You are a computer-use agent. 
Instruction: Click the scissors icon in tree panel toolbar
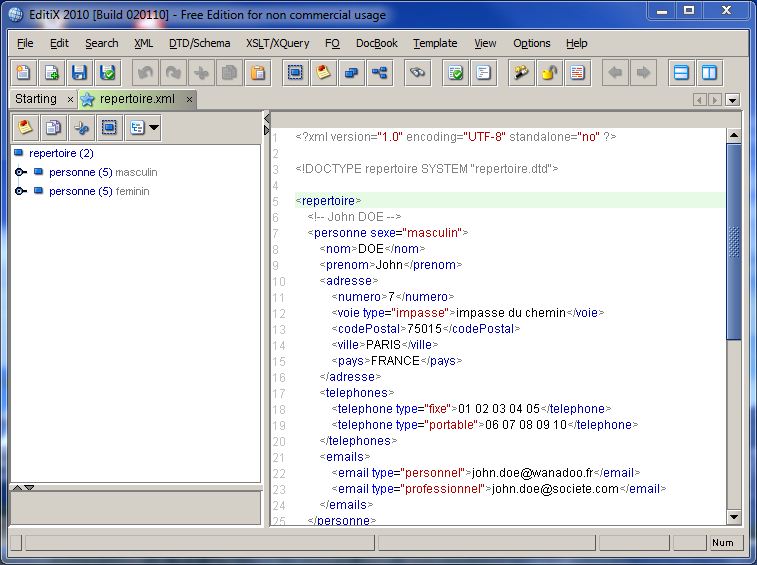[81, 128]
